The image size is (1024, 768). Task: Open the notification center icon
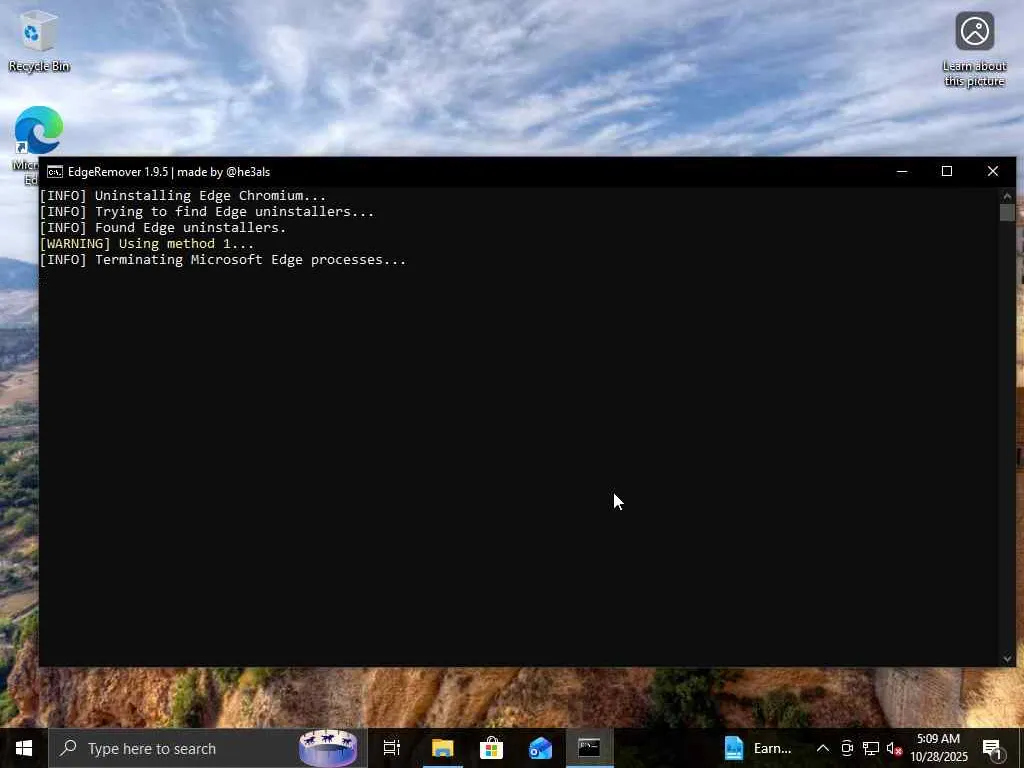[x=992, y=748]
